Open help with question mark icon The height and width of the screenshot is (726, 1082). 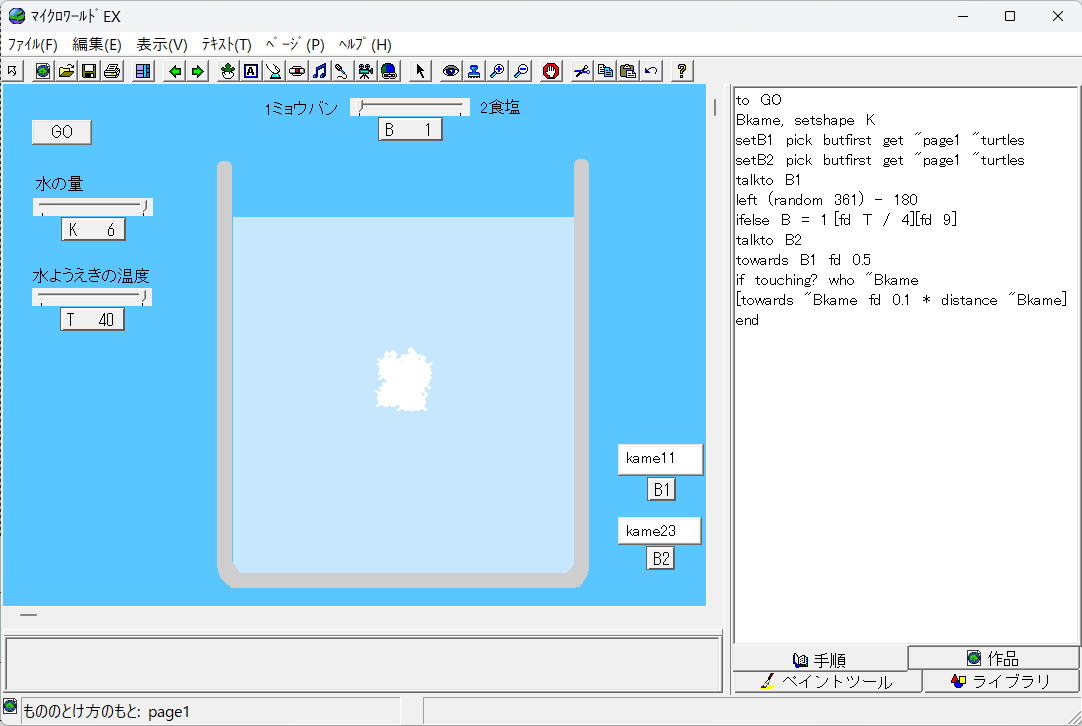click(x=682, y=71)
